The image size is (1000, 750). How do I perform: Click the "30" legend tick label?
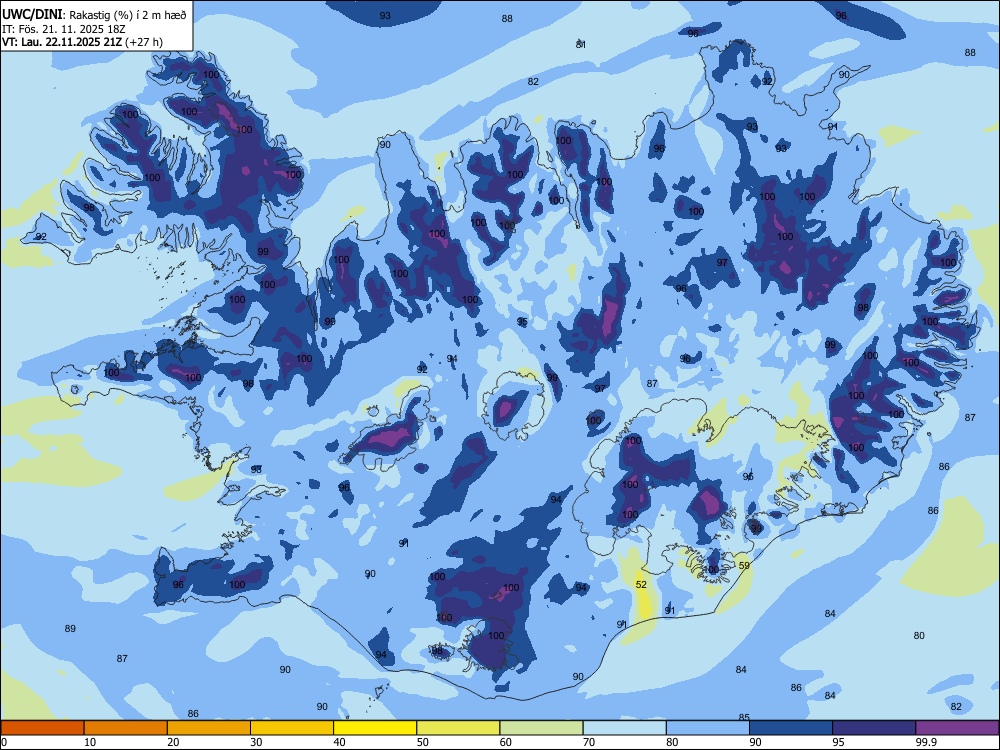point(256,742)
